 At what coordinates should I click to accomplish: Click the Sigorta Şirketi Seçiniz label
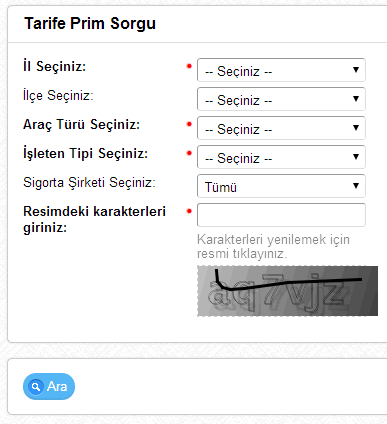click(x=89, y=183)
